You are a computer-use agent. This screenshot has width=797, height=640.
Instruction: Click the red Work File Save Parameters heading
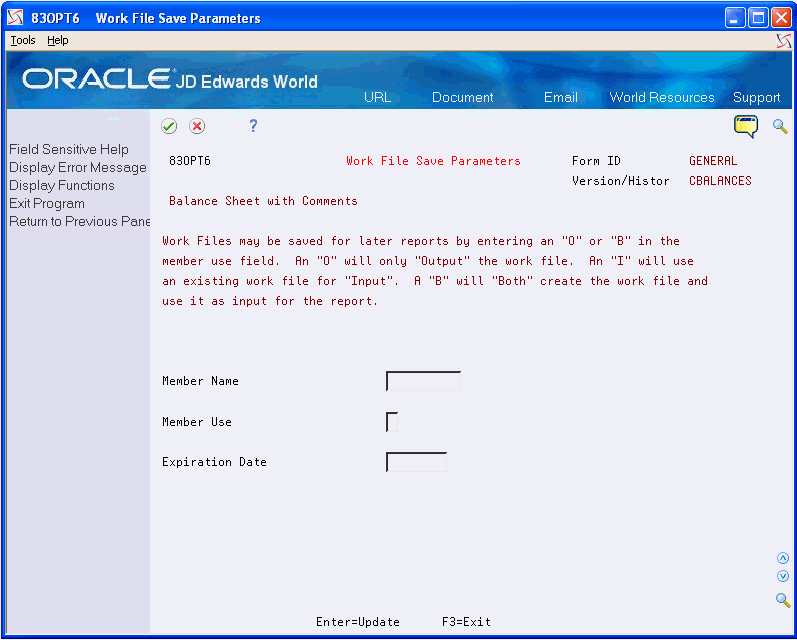pyautogui.click(x=434, y=161)
